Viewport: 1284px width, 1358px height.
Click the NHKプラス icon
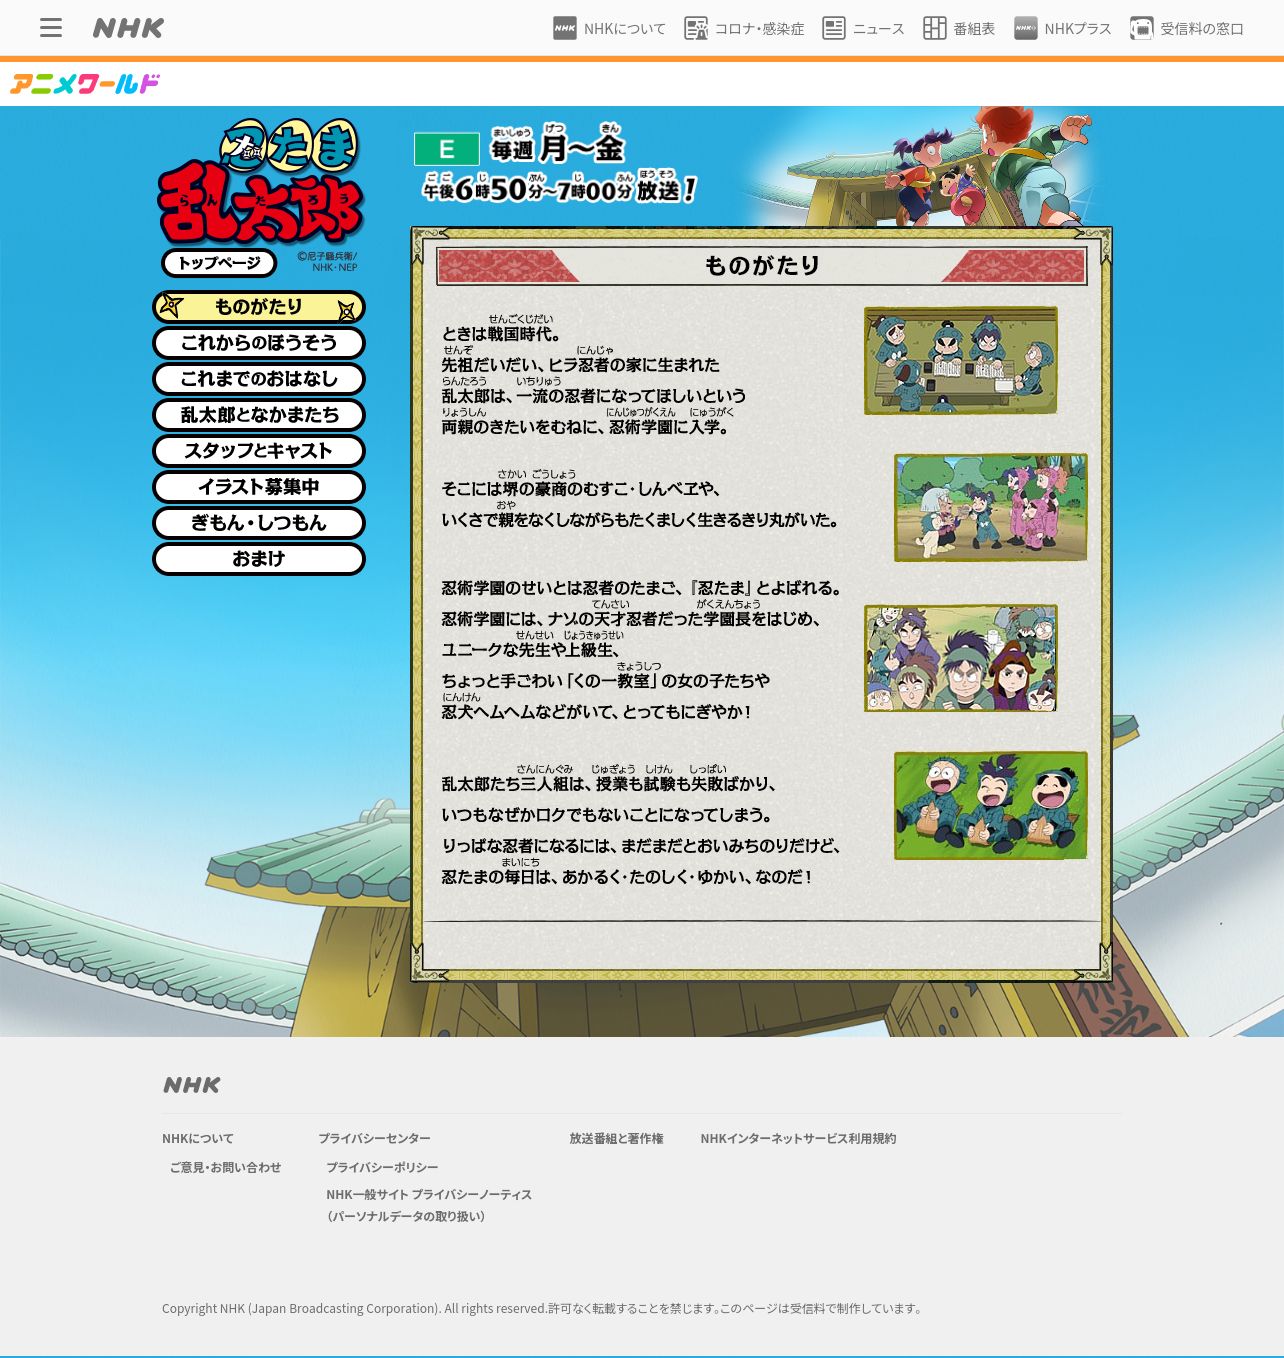1026,28
